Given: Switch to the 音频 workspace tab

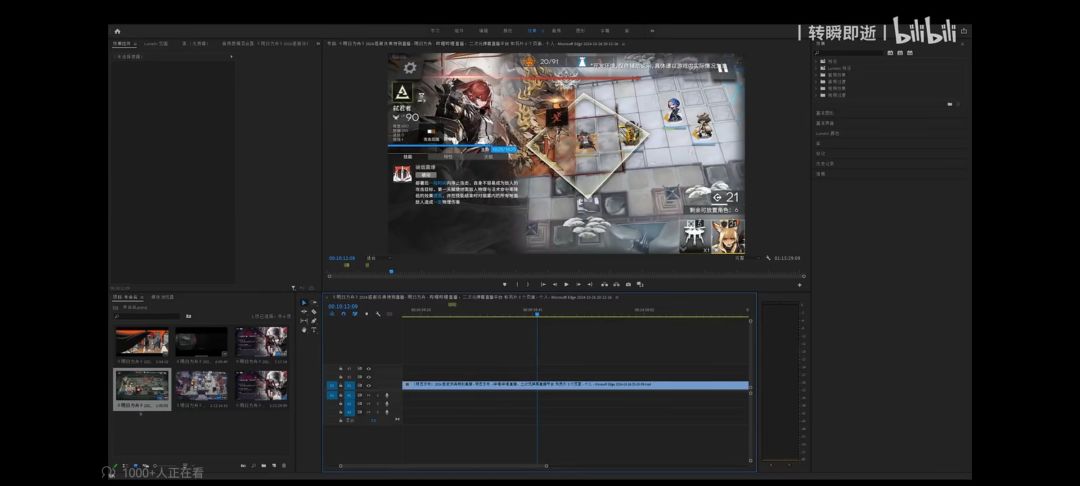Looking at the screenshot, I should click(556, 31).
